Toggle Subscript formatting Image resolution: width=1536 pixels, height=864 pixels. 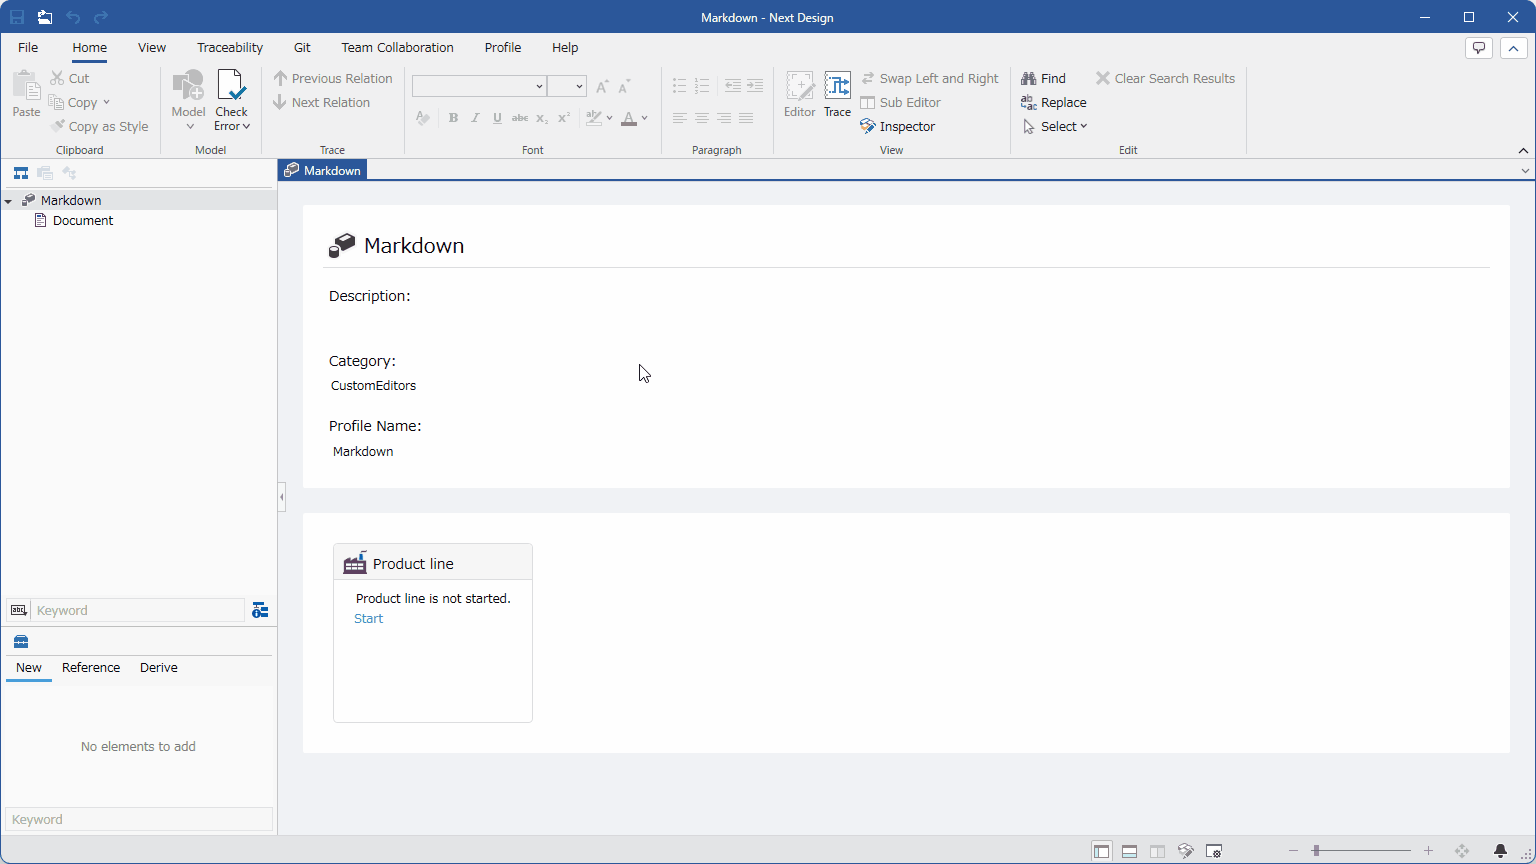click(x=542, y=118)
